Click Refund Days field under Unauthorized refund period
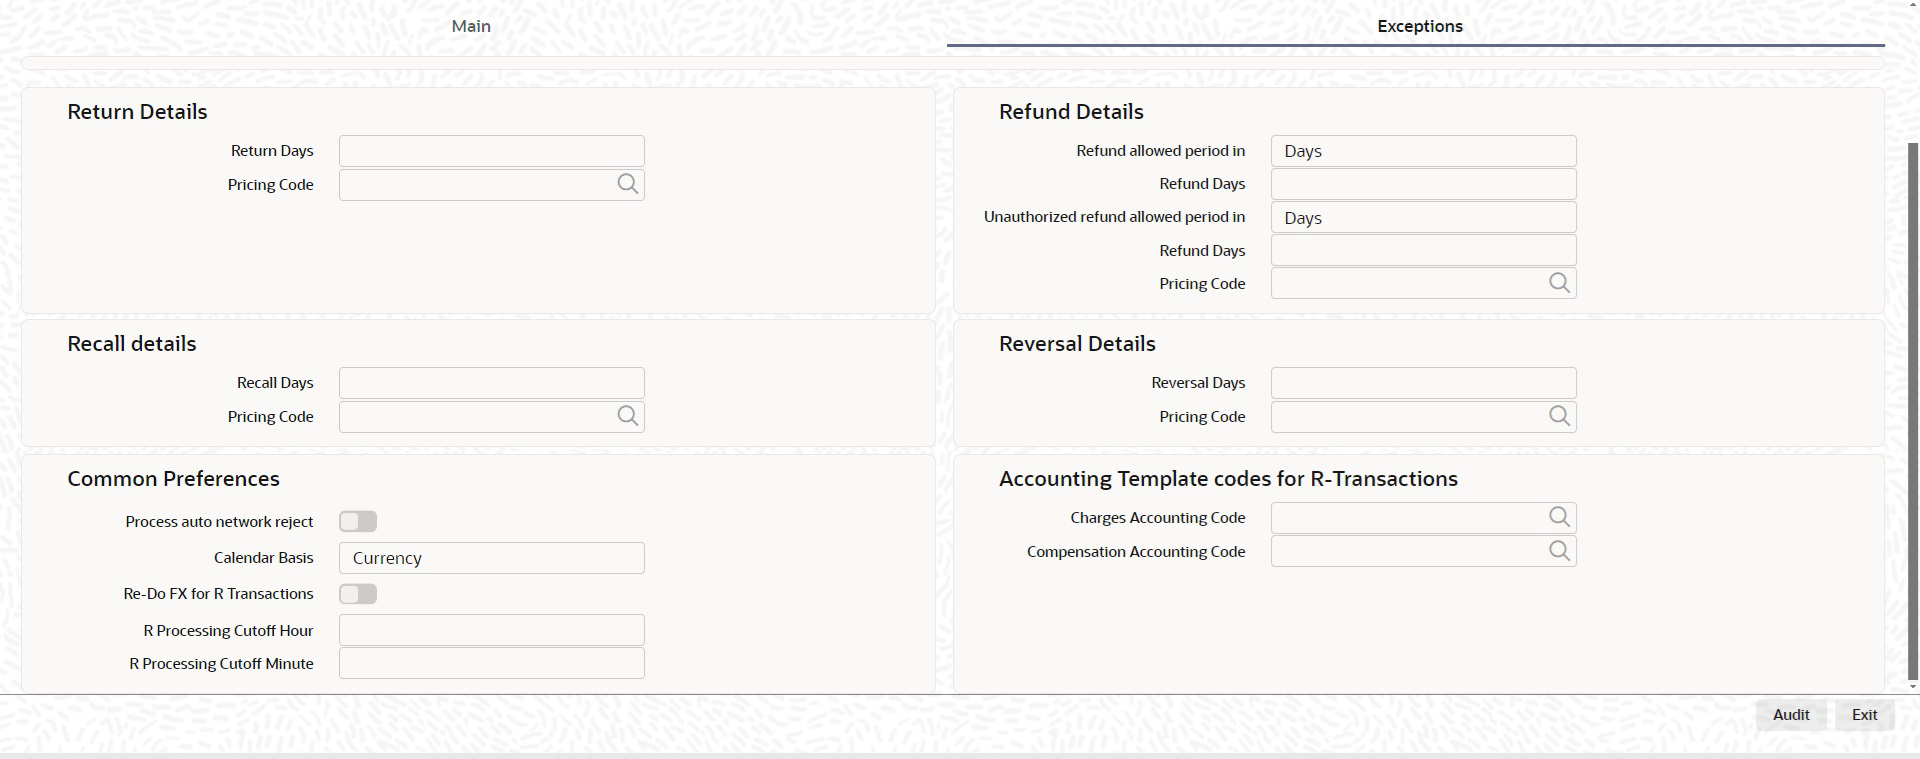1920x759 pixels. [1423, 250]
